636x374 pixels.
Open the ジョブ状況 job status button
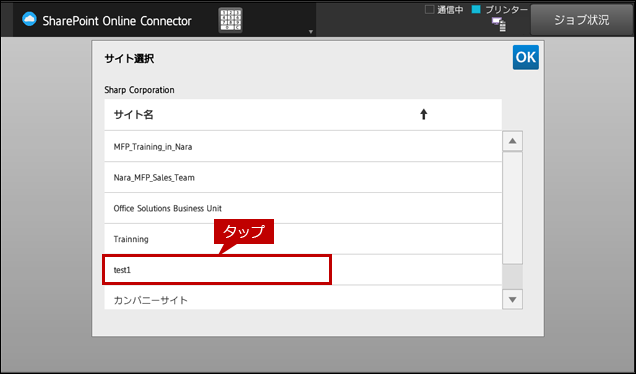582,20
